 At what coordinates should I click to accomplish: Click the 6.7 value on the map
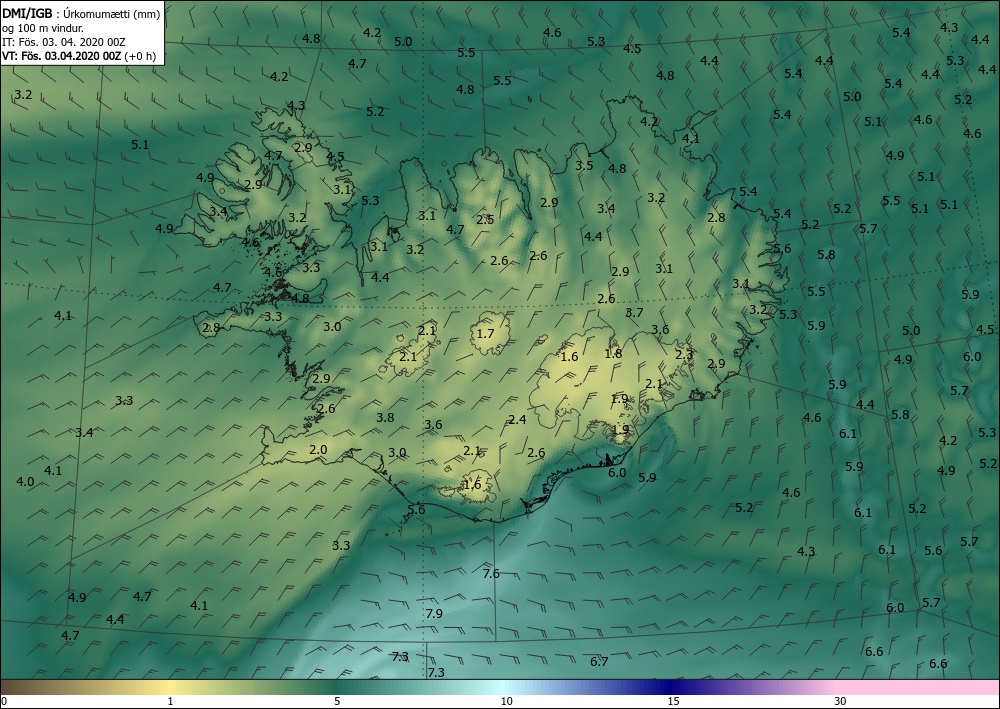coord(599,661)
